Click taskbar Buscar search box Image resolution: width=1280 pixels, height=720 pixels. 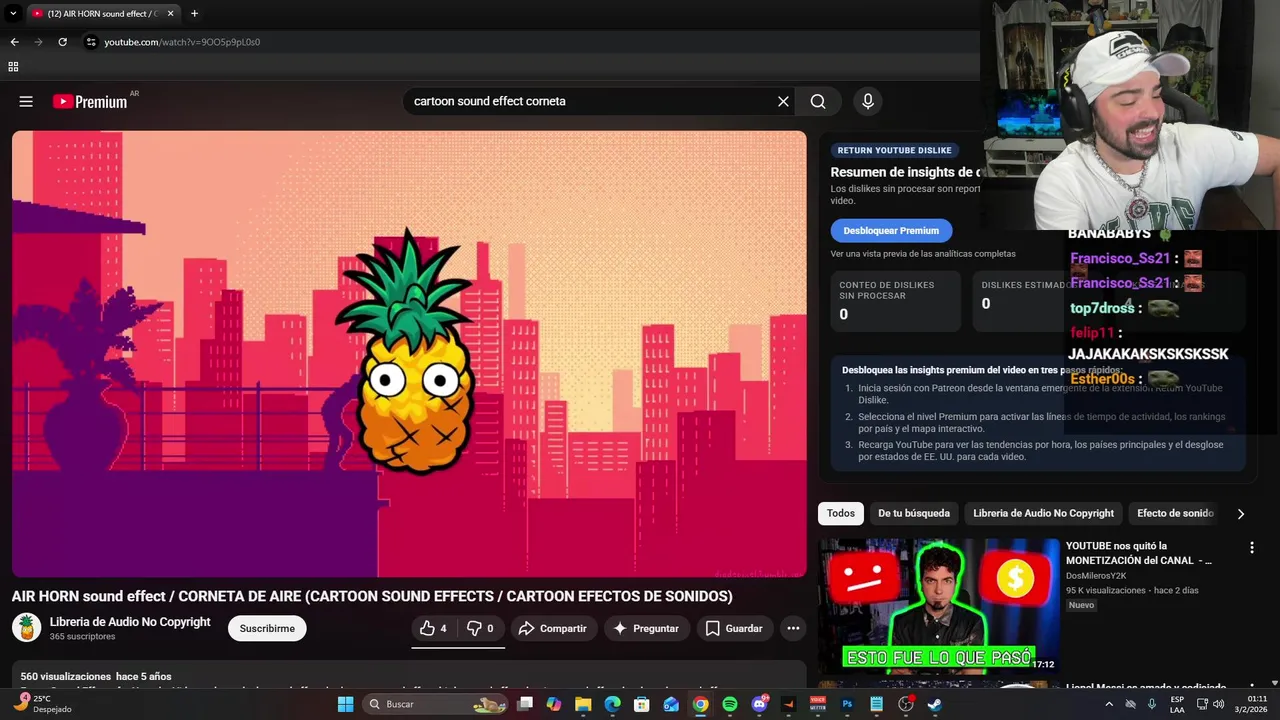pos(435,704)
